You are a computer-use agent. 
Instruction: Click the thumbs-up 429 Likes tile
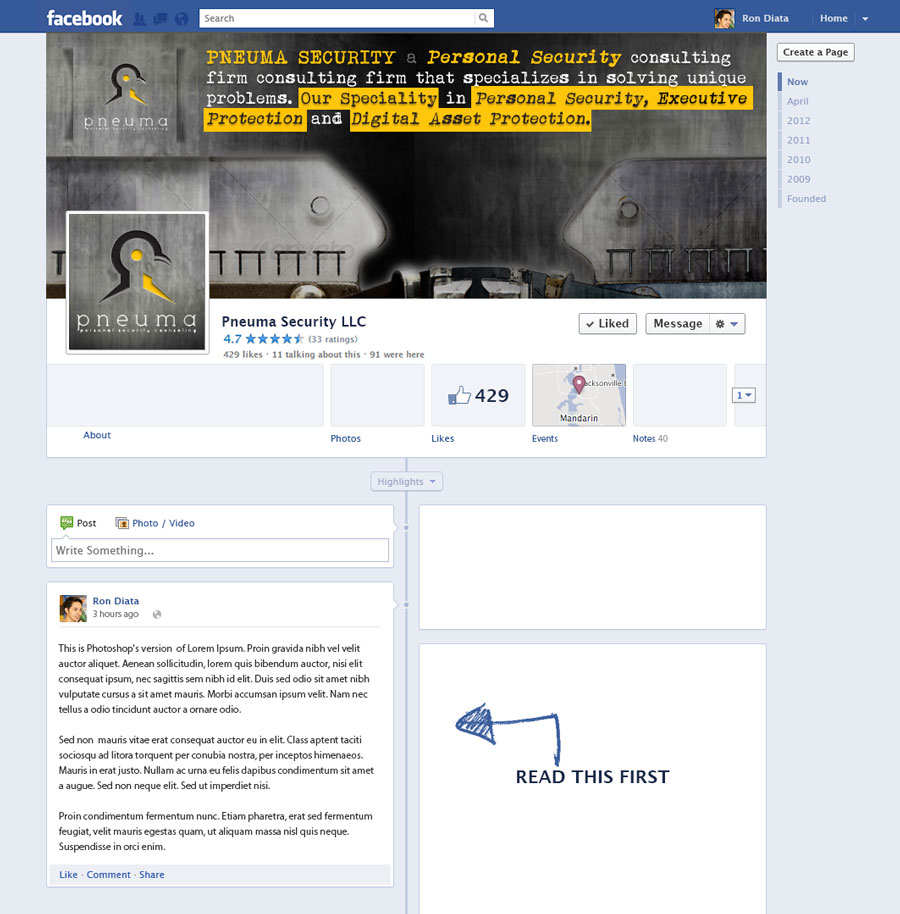[x=478, y=395]
